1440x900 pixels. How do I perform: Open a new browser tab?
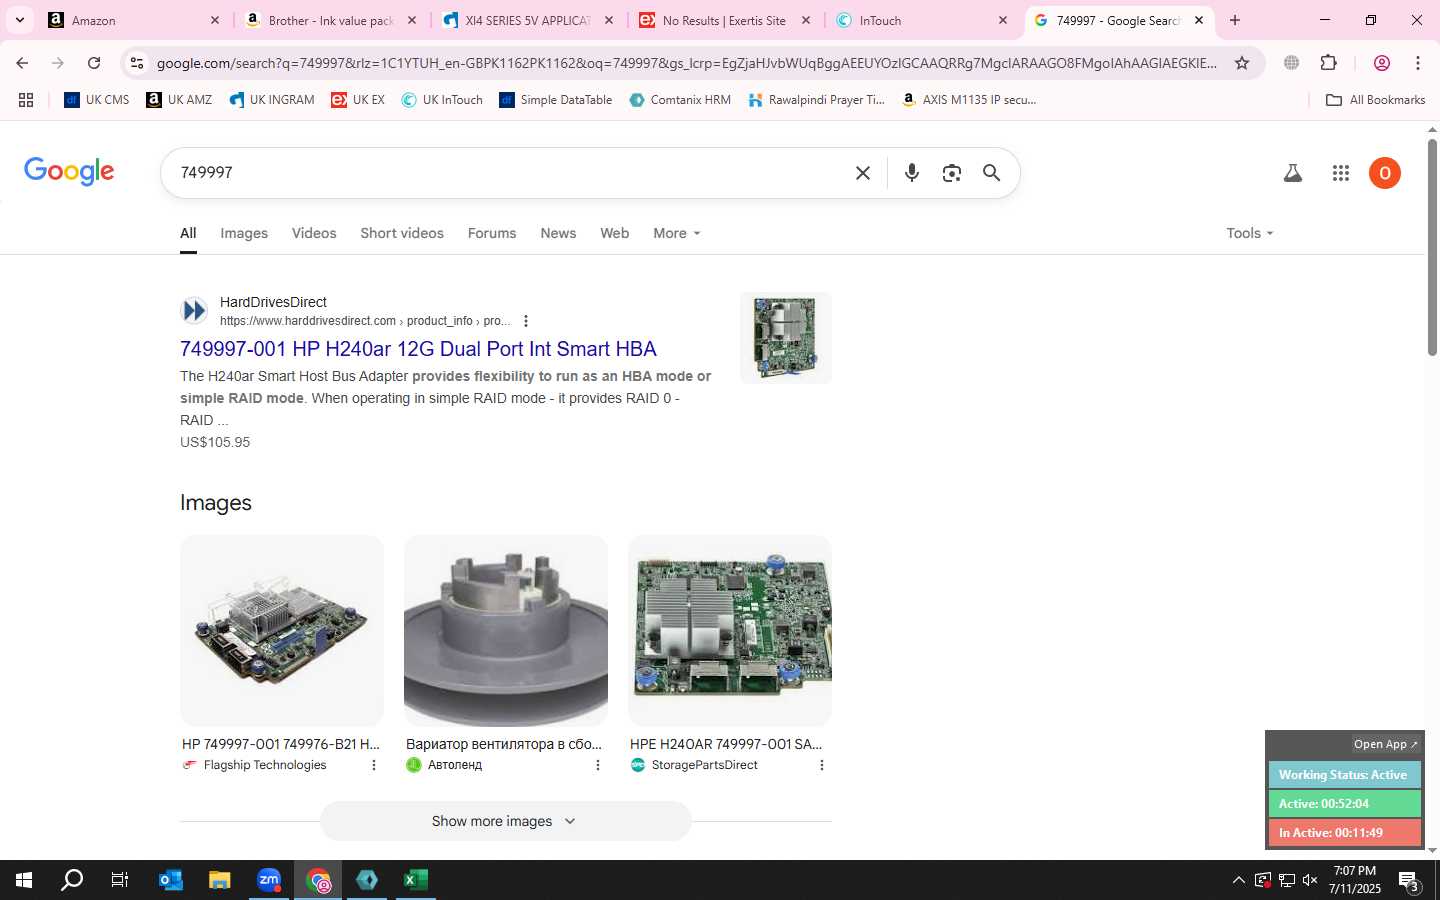1235,20
